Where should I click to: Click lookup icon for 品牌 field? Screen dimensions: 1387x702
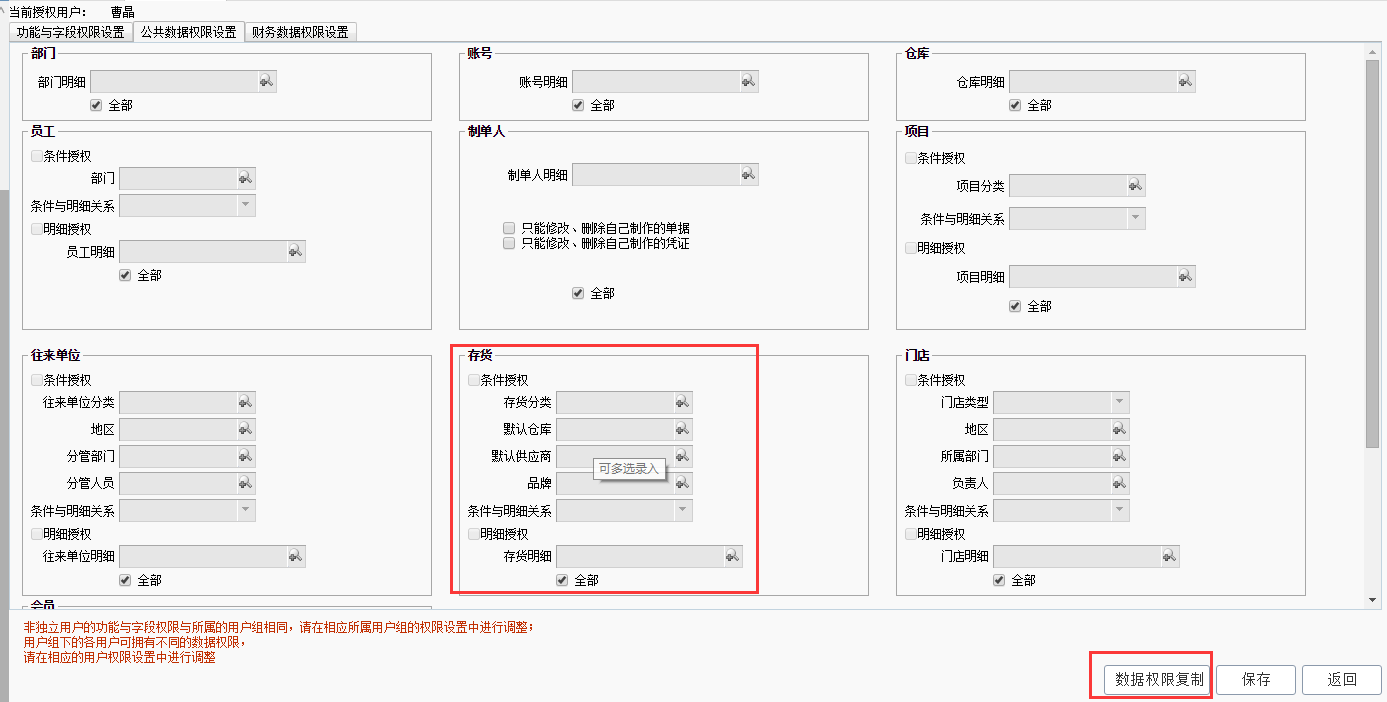tap(683, 483)
